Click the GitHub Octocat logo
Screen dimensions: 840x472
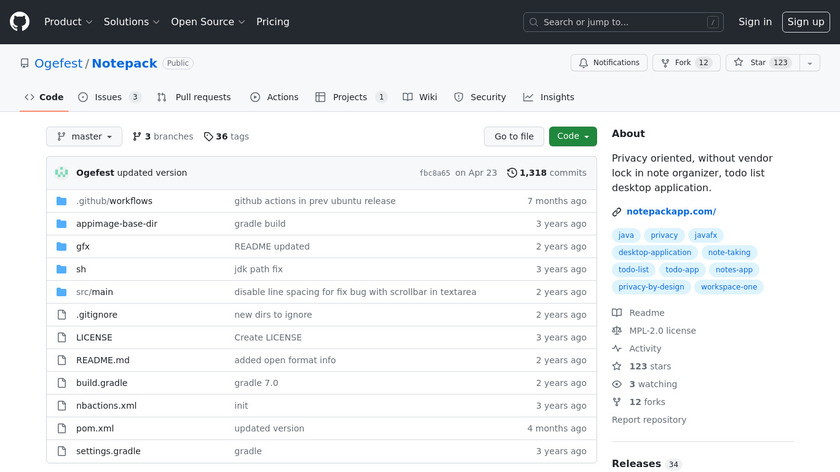(19, 22)
